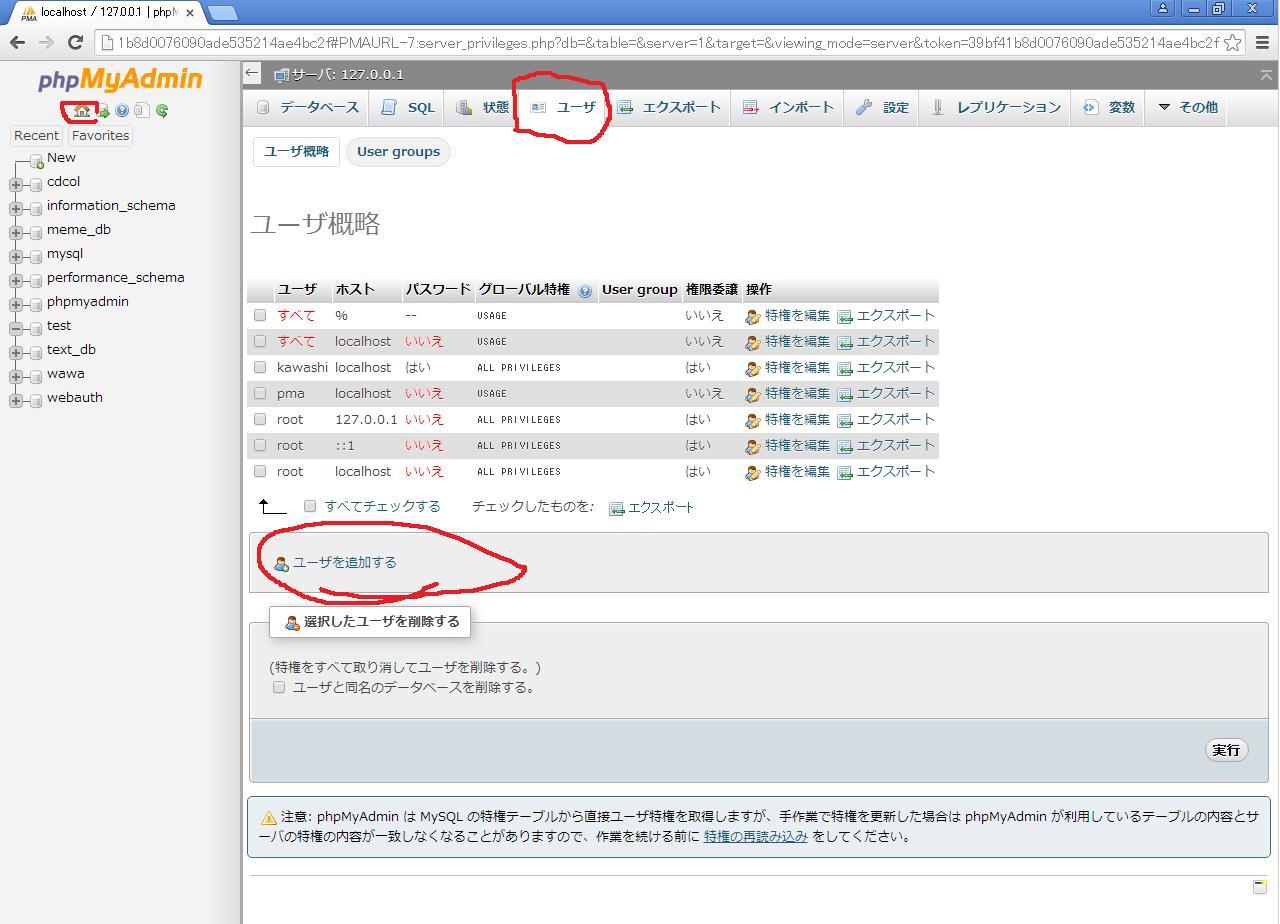Click edit privileges icon in pma row
The height and width of the screenshot is (924, 1280).
[753, 395]
